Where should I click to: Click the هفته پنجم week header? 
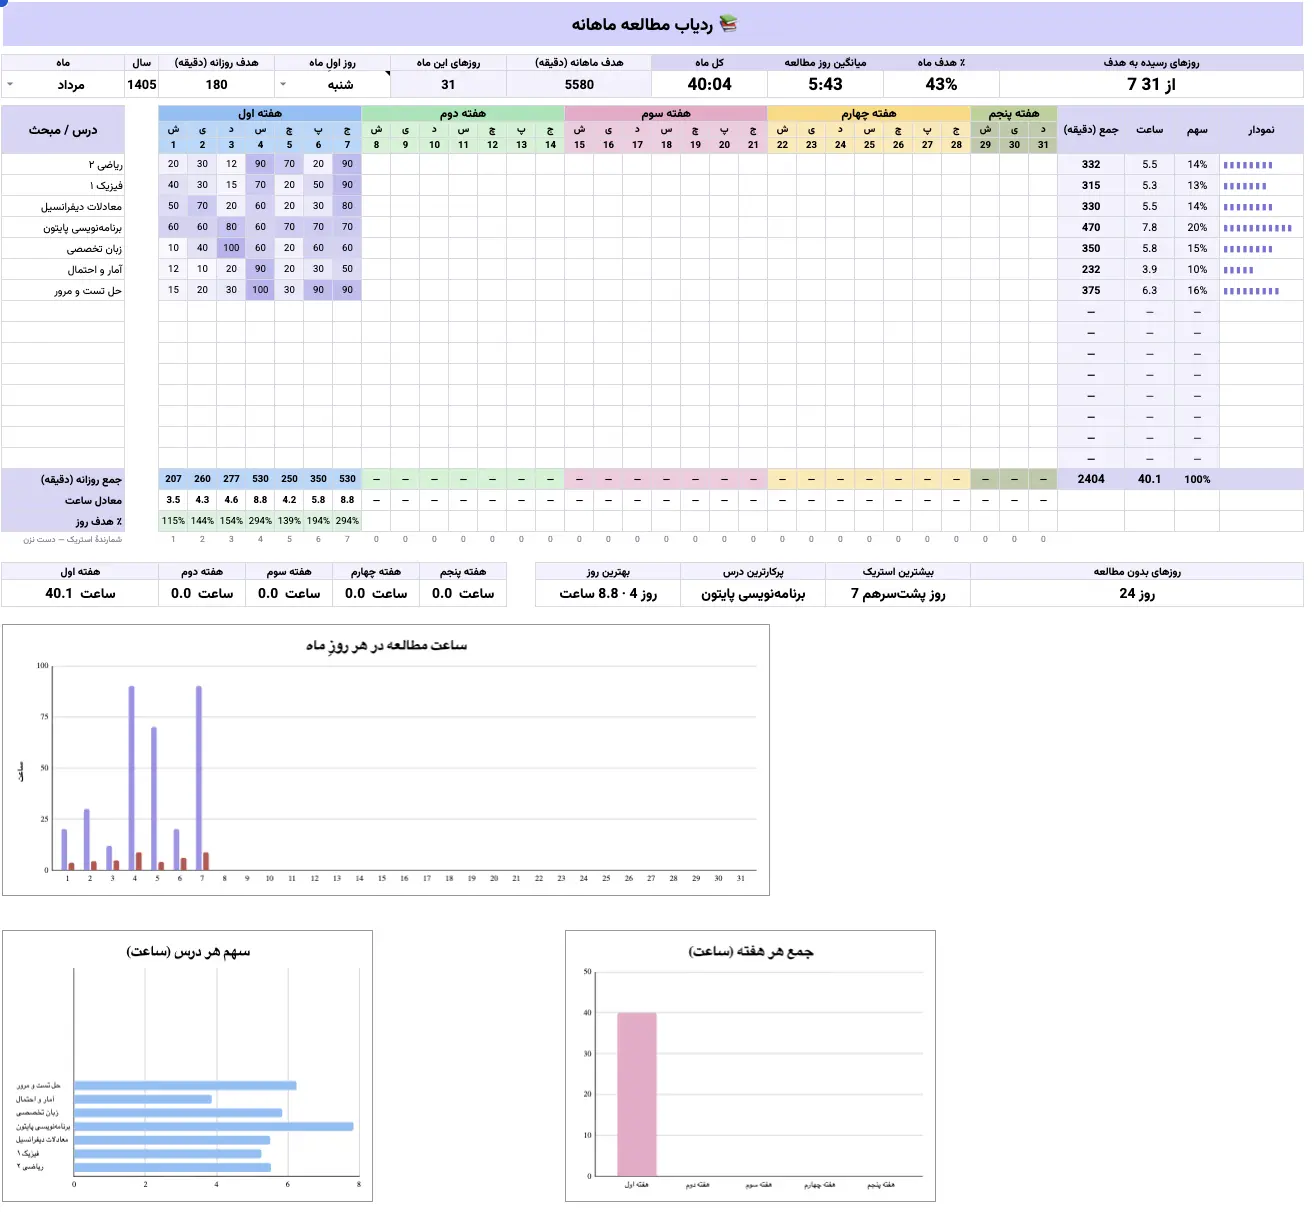[1014, 113]
